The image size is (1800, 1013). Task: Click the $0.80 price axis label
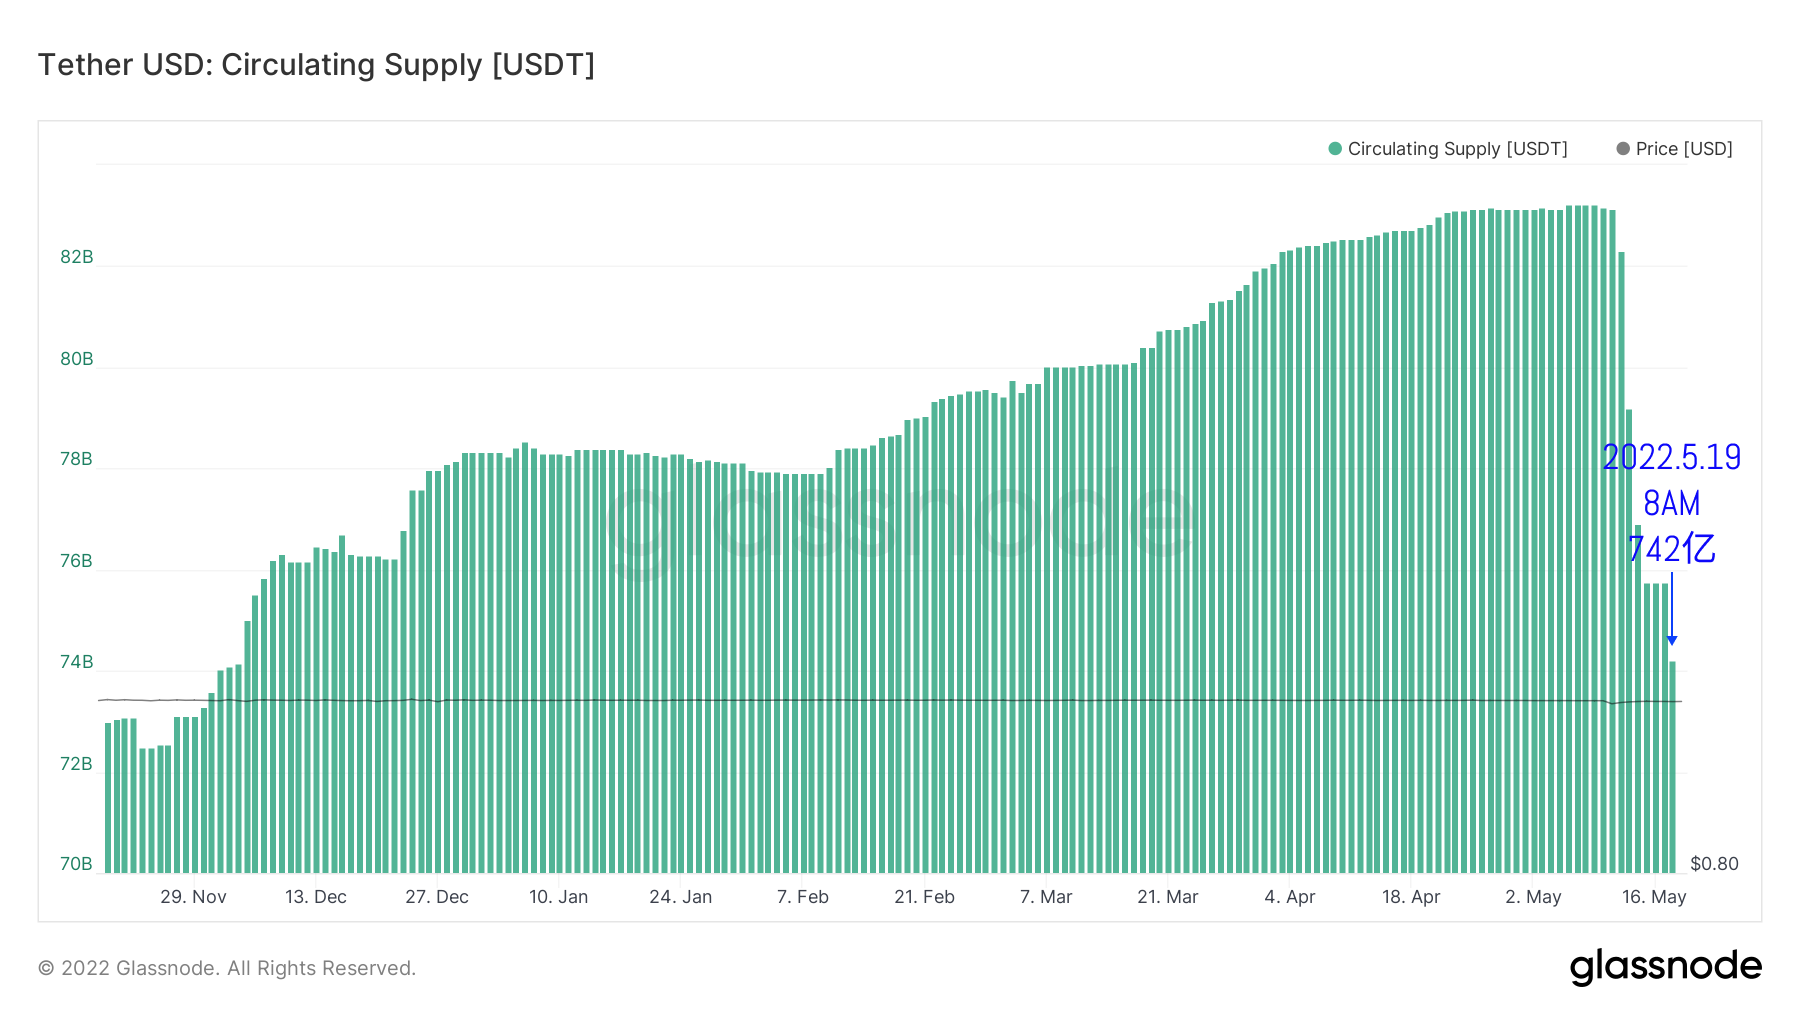coord(1714,864)
